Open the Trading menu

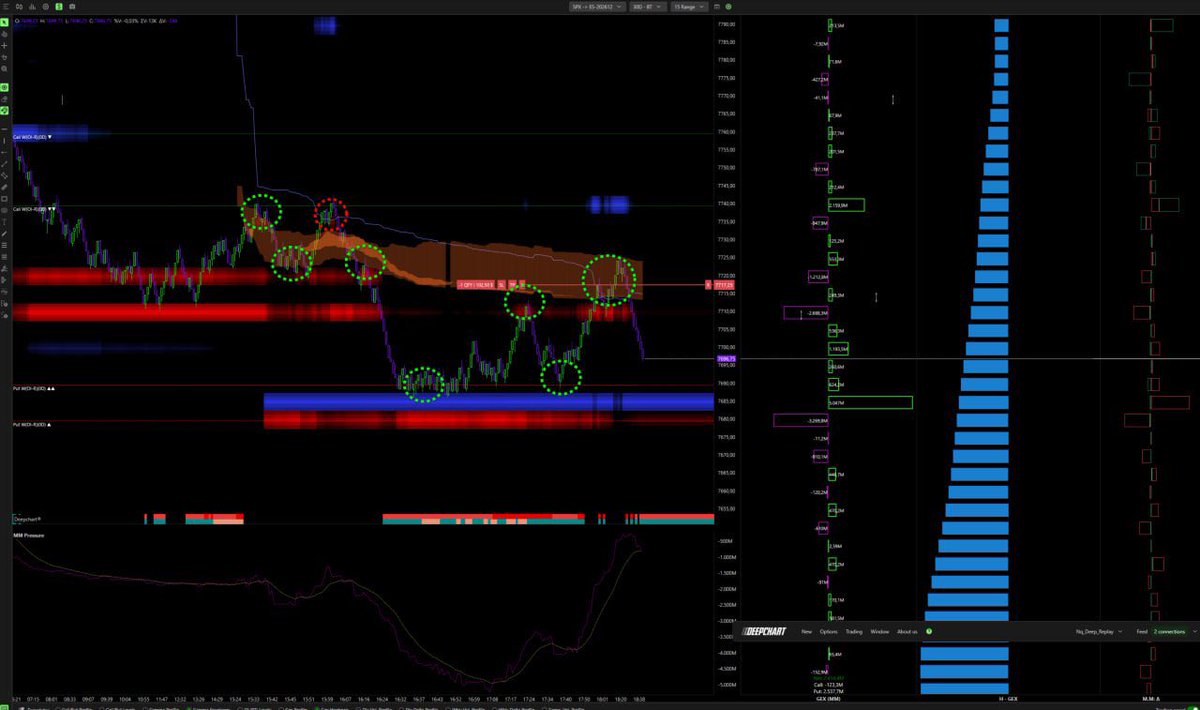[854, 632]
